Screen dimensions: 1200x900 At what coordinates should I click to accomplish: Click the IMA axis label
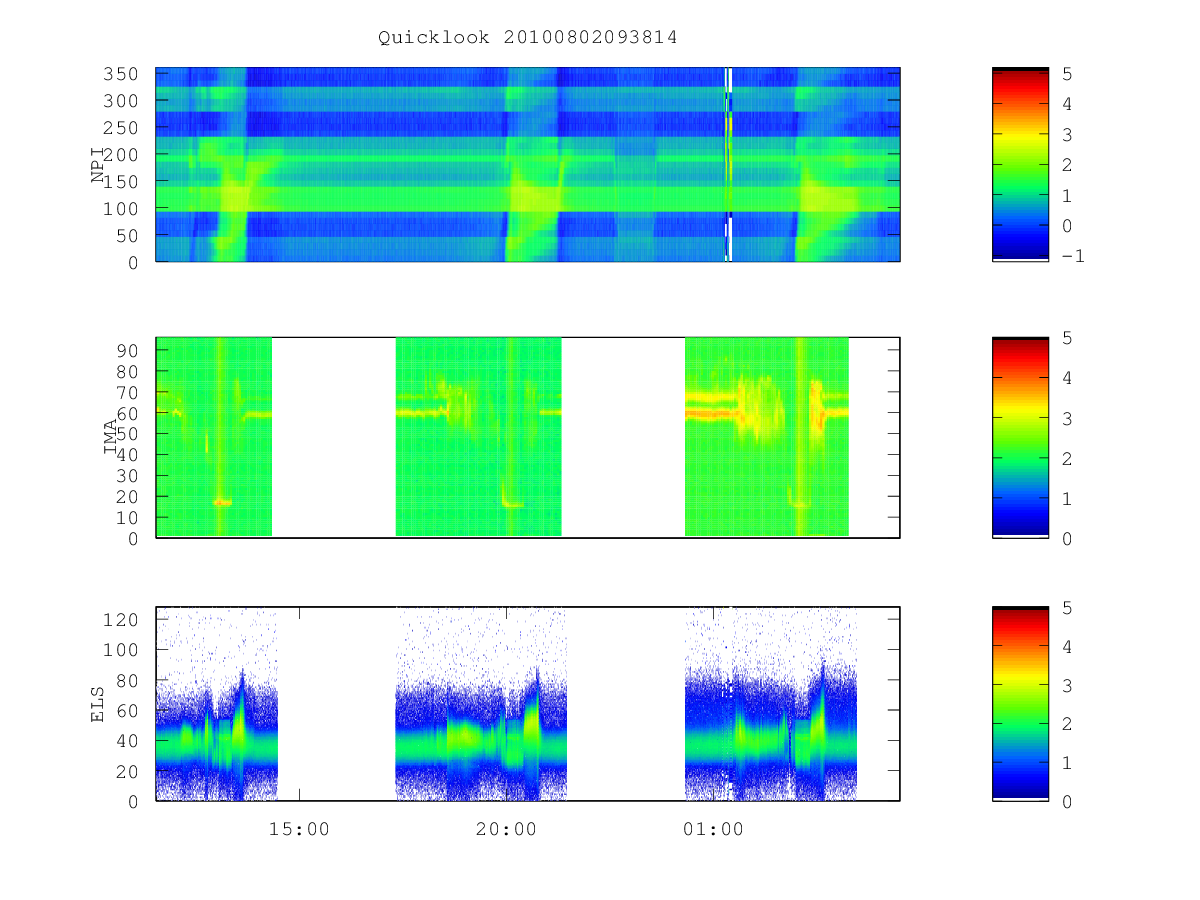pyautogui.click(x=110, y=437)
